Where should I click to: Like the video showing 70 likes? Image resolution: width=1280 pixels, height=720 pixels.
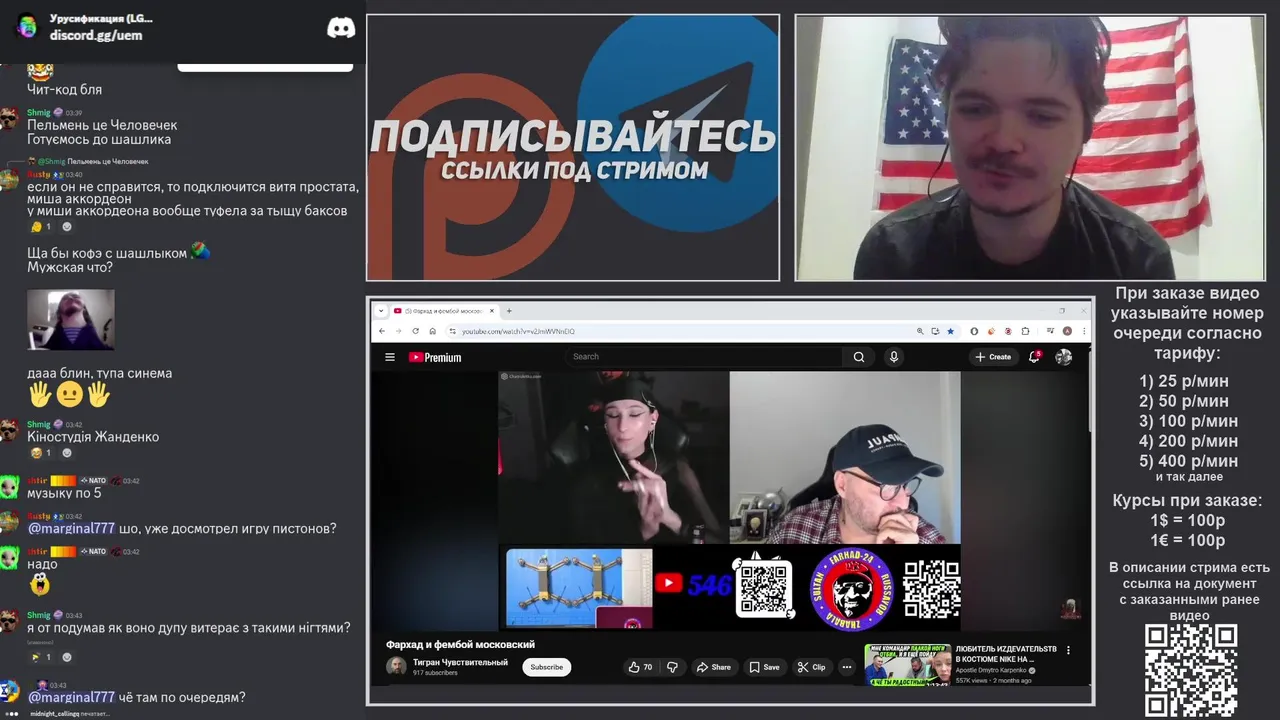click(639, 667)
